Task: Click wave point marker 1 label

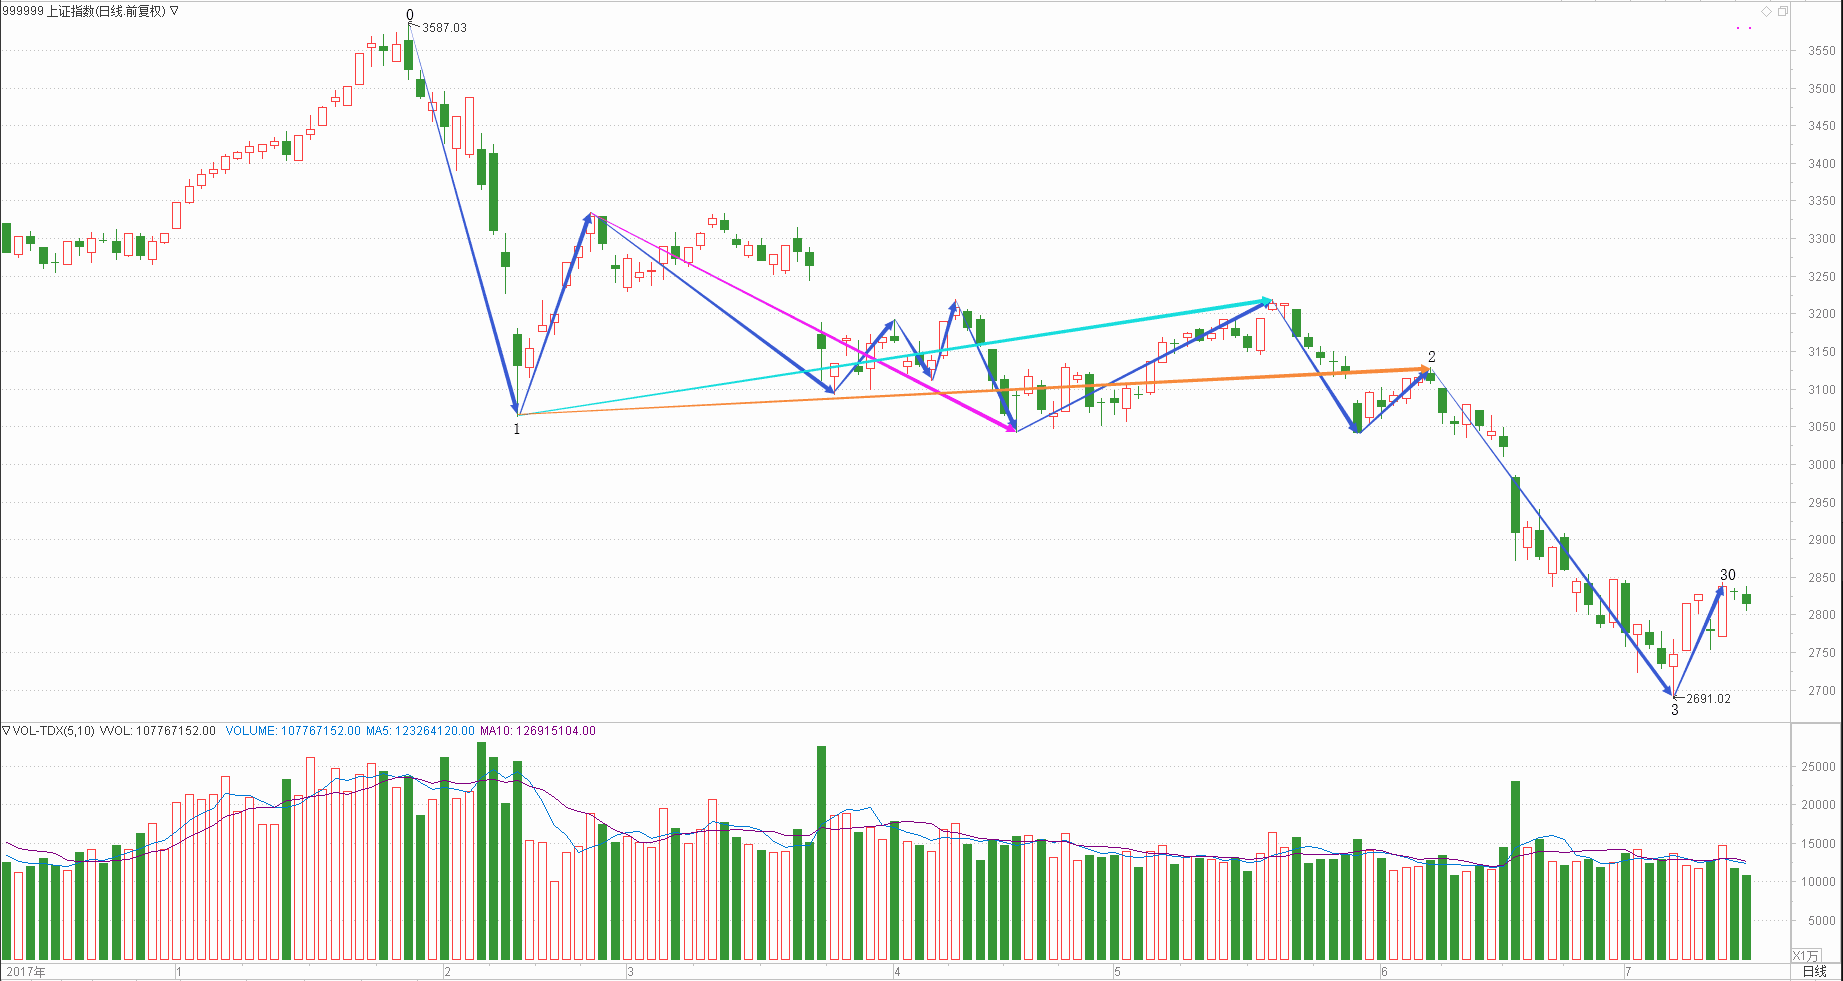Action: pyautogui.click(x=517, y=429)
